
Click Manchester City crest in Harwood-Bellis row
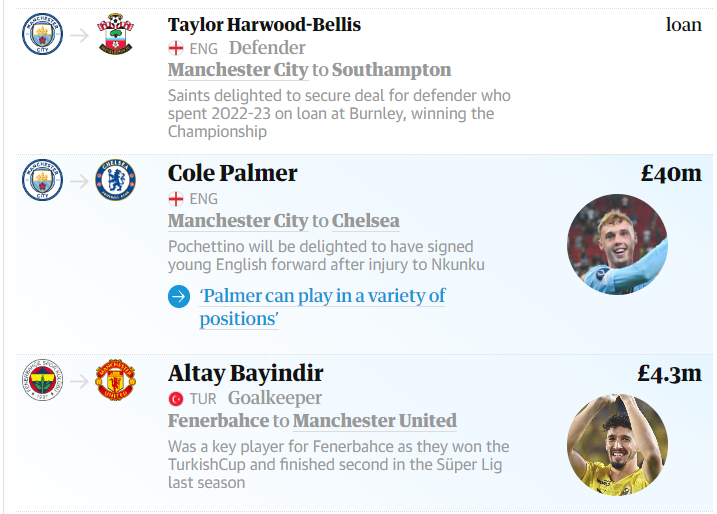click(x=43, y=34)
